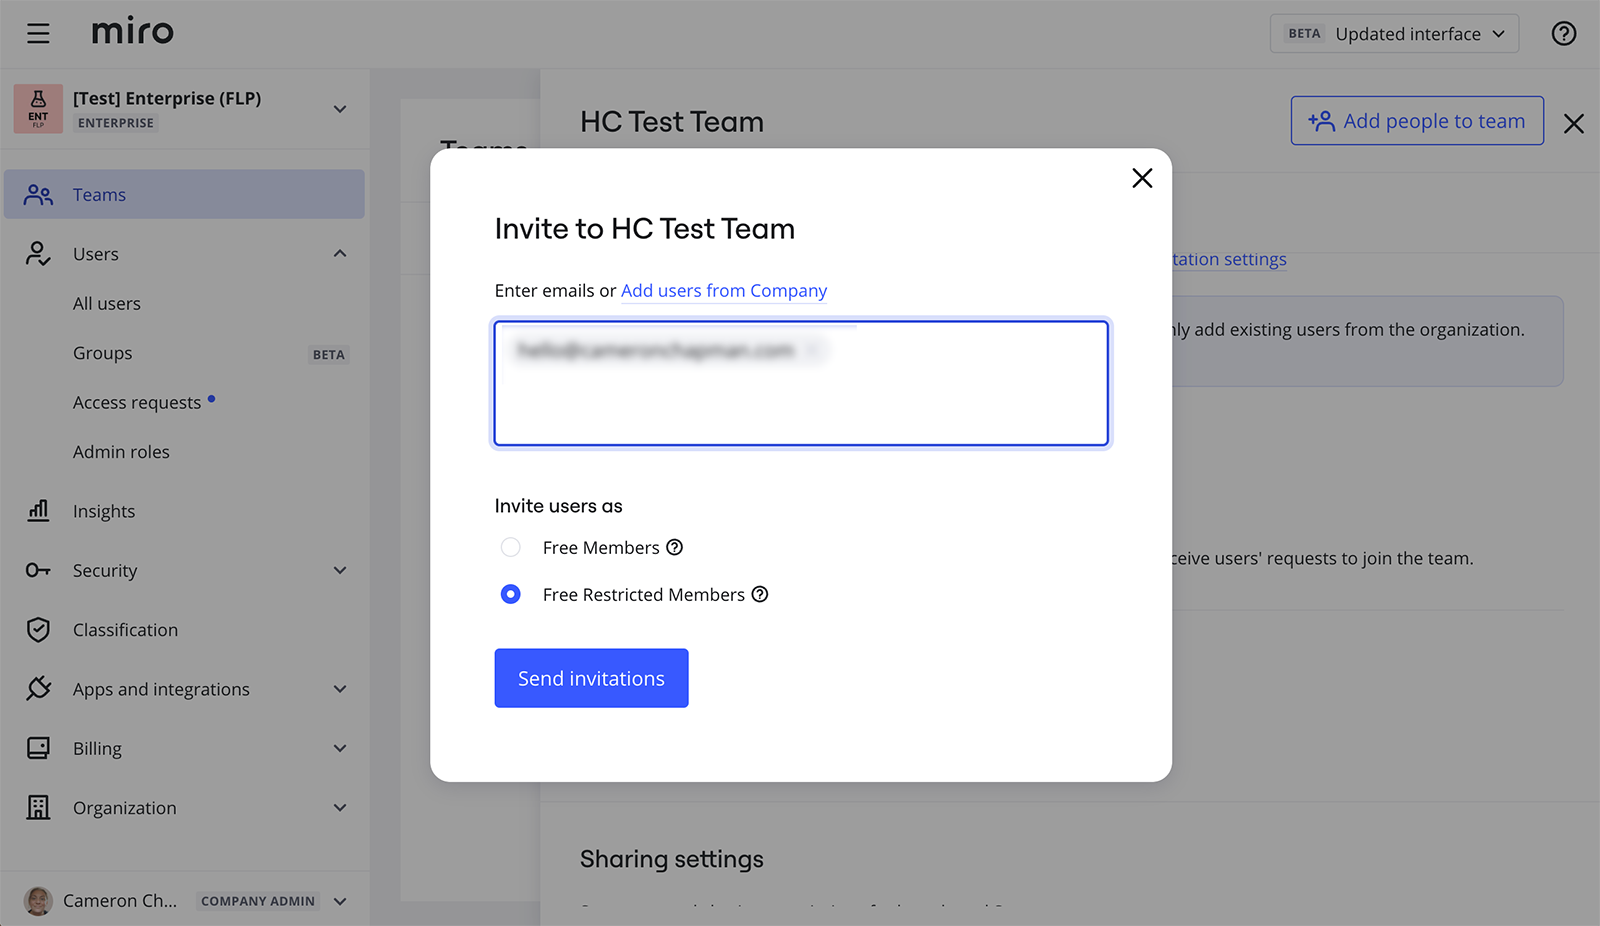Focus the email entry text box

(x=800, y=400)
